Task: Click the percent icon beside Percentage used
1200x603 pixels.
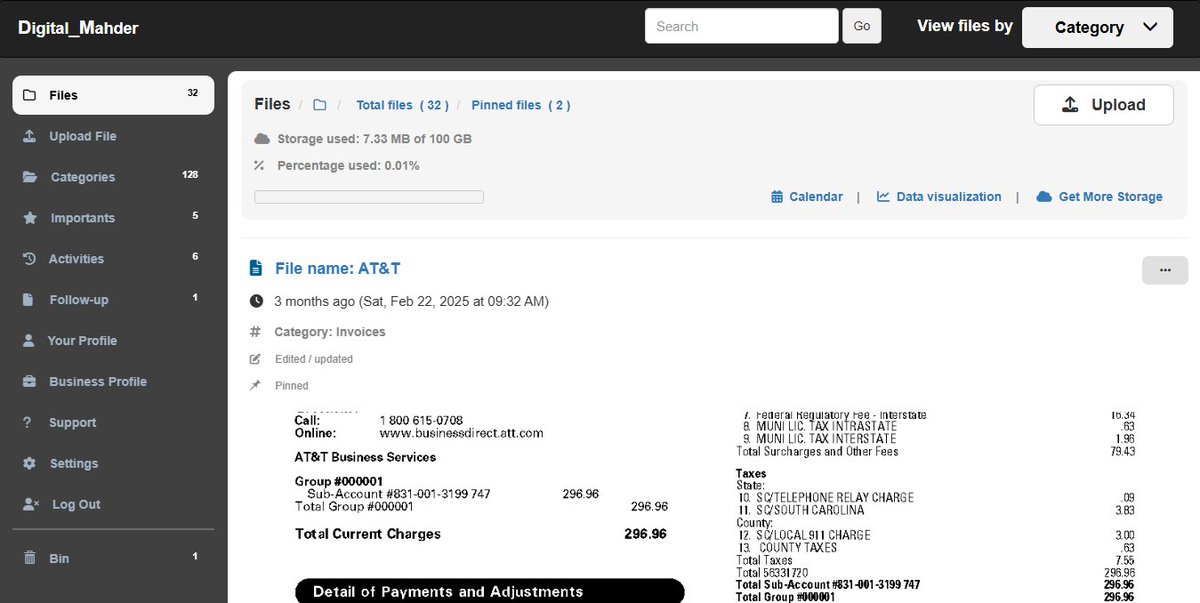Action: [259, 166]
